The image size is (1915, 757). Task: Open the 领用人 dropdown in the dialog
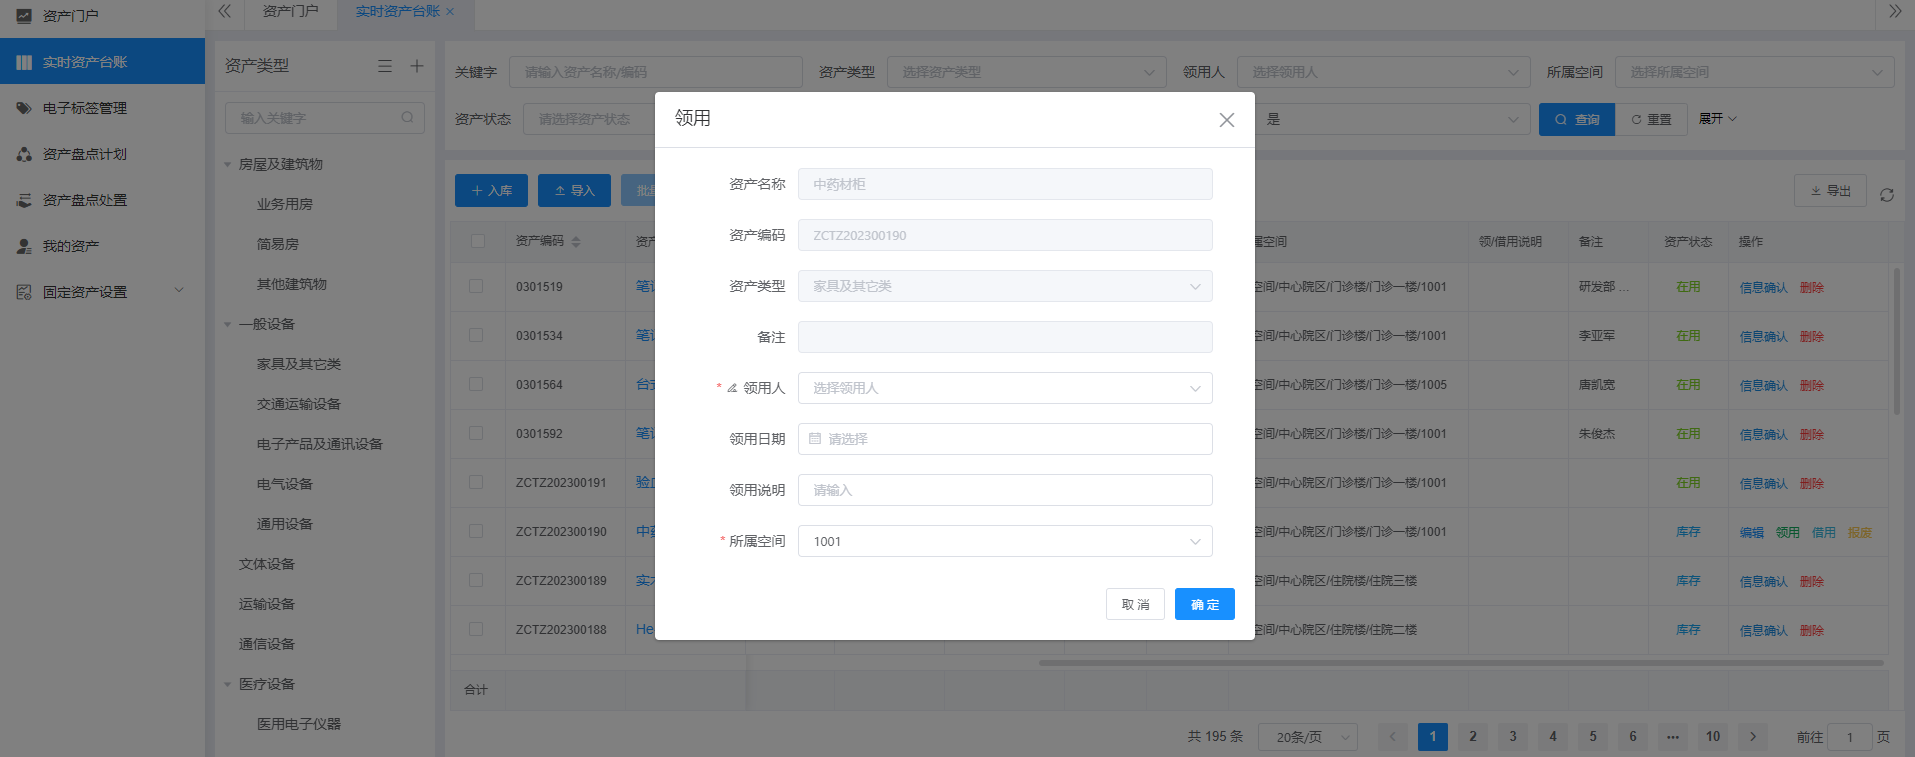point(1004,388)
